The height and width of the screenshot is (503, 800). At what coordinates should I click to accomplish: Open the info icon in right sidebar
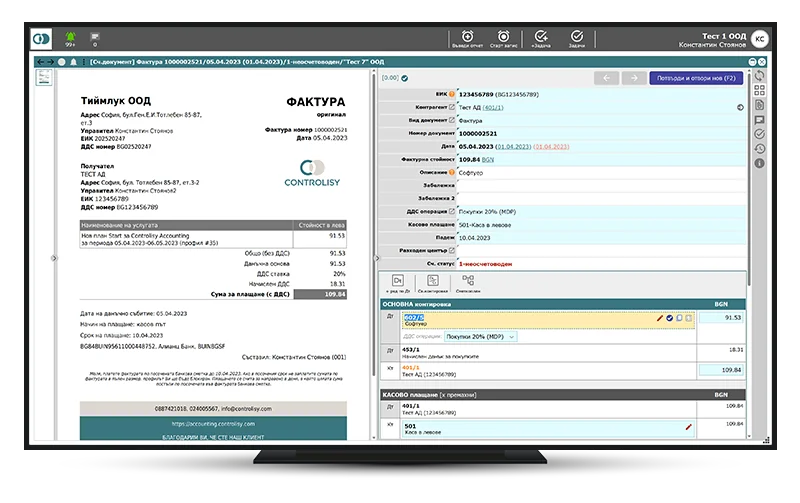click(759, 163)
